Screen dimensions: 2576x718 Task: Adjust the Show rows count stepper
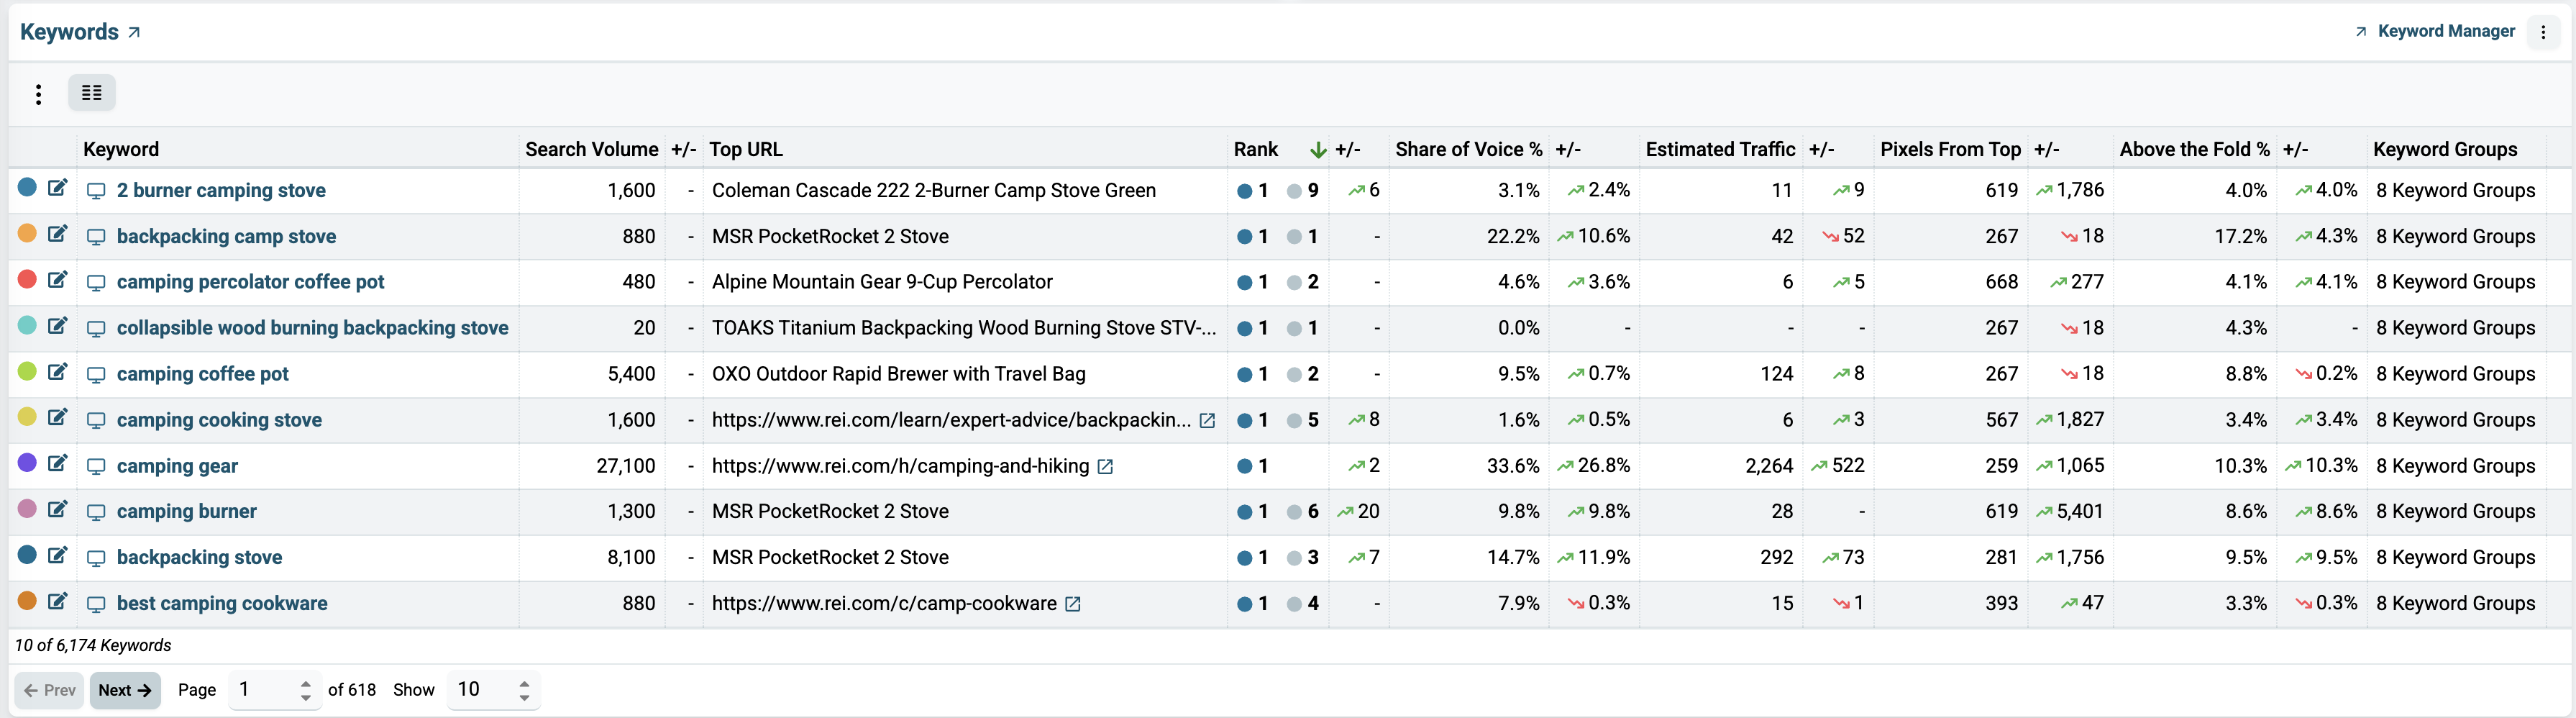(x=524, y=690)
